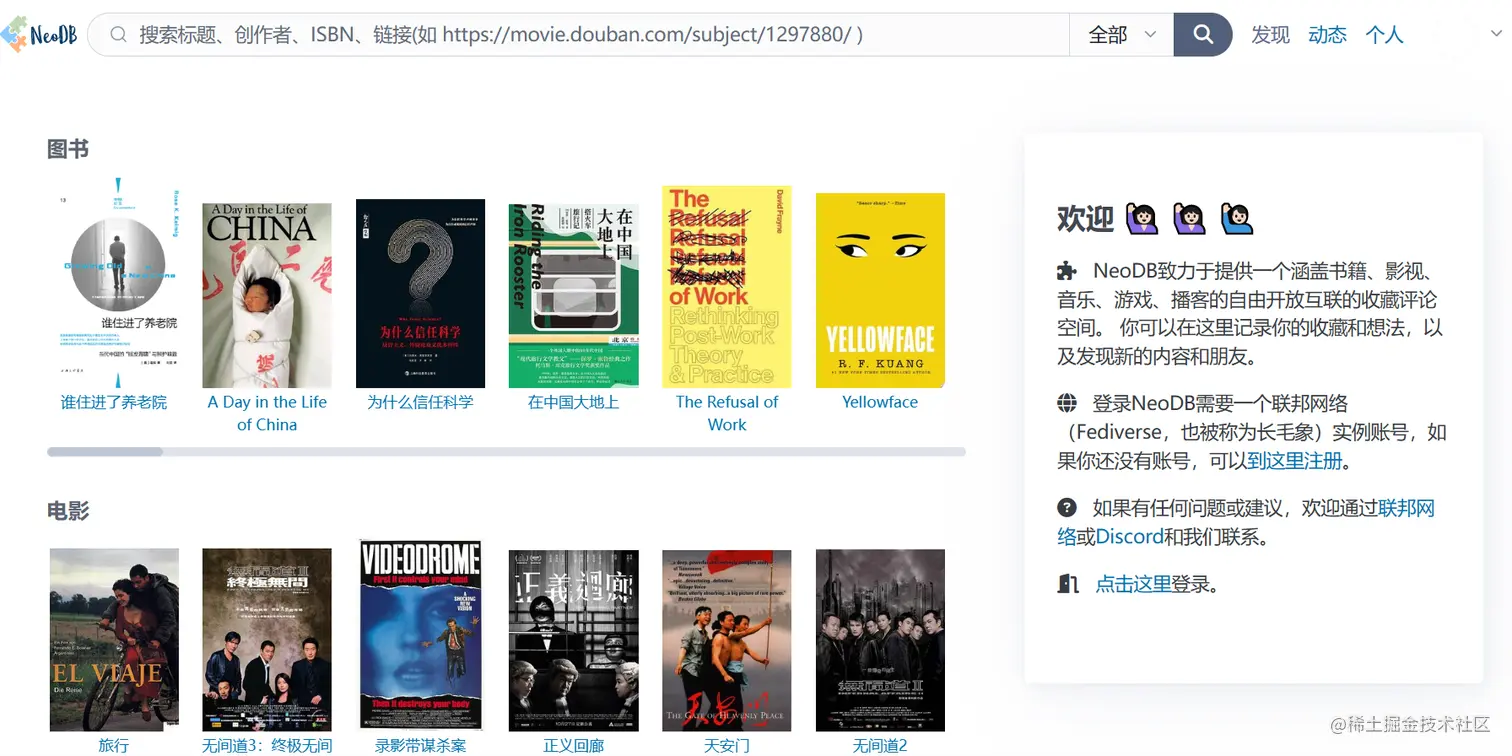1512x756 pixels.
Task: Click the puzzle piece icon in welcome panel
Action: 1067,270
